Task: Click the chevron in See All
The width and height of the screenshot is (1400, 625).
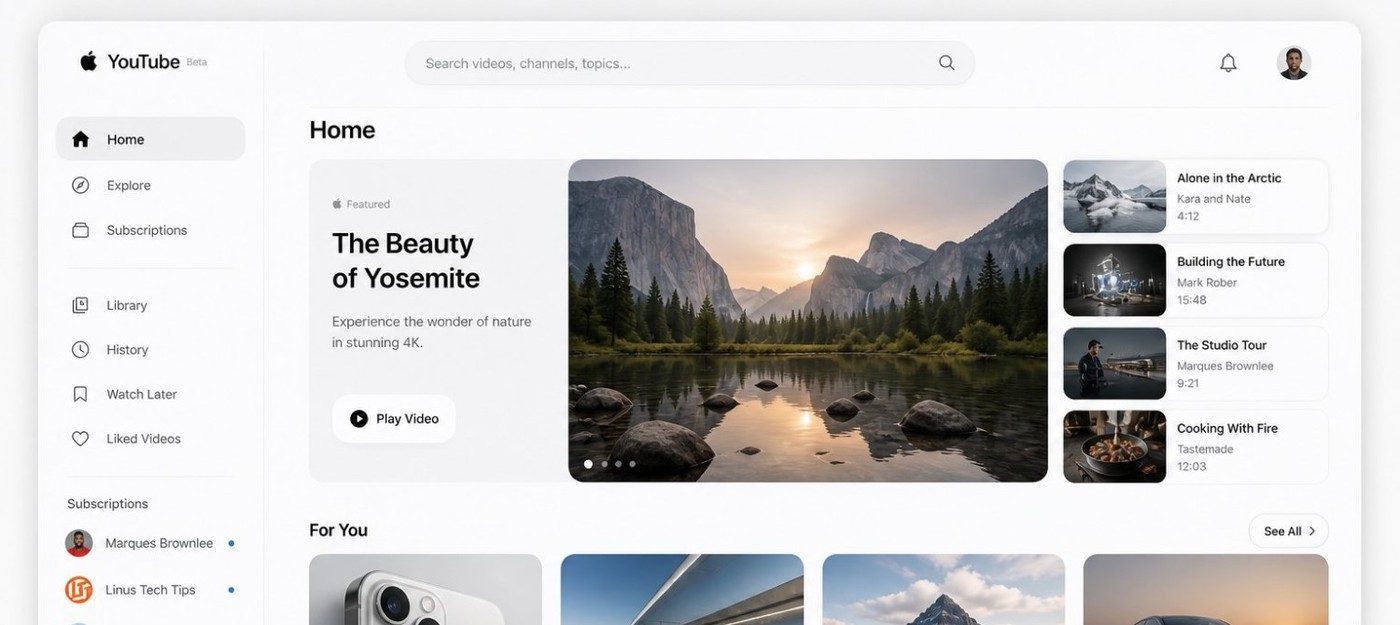Action: [1312, 531]
